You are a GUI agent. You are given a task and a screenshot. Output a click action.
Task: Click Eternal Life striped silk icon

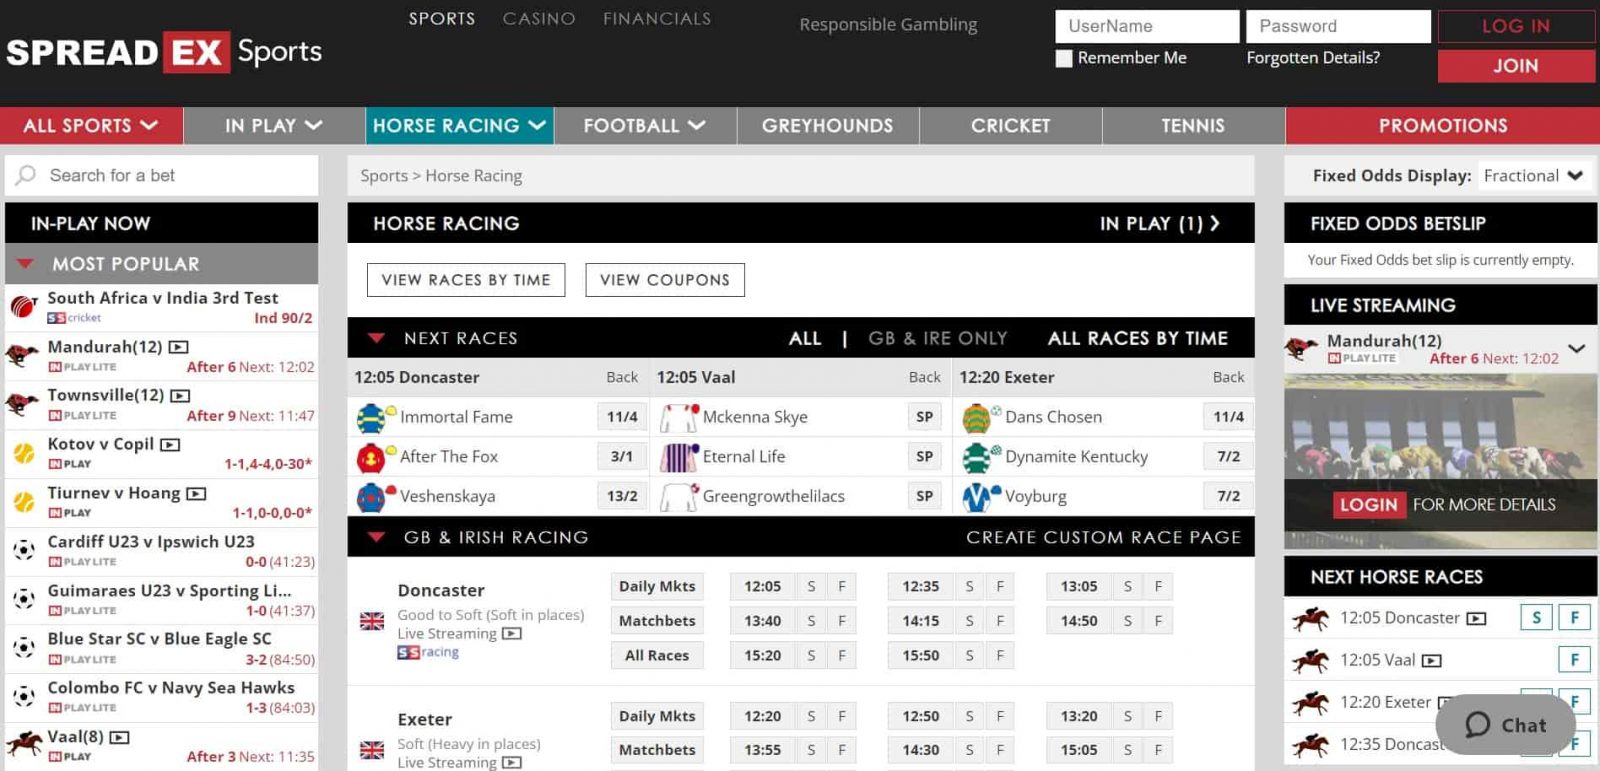678,457
